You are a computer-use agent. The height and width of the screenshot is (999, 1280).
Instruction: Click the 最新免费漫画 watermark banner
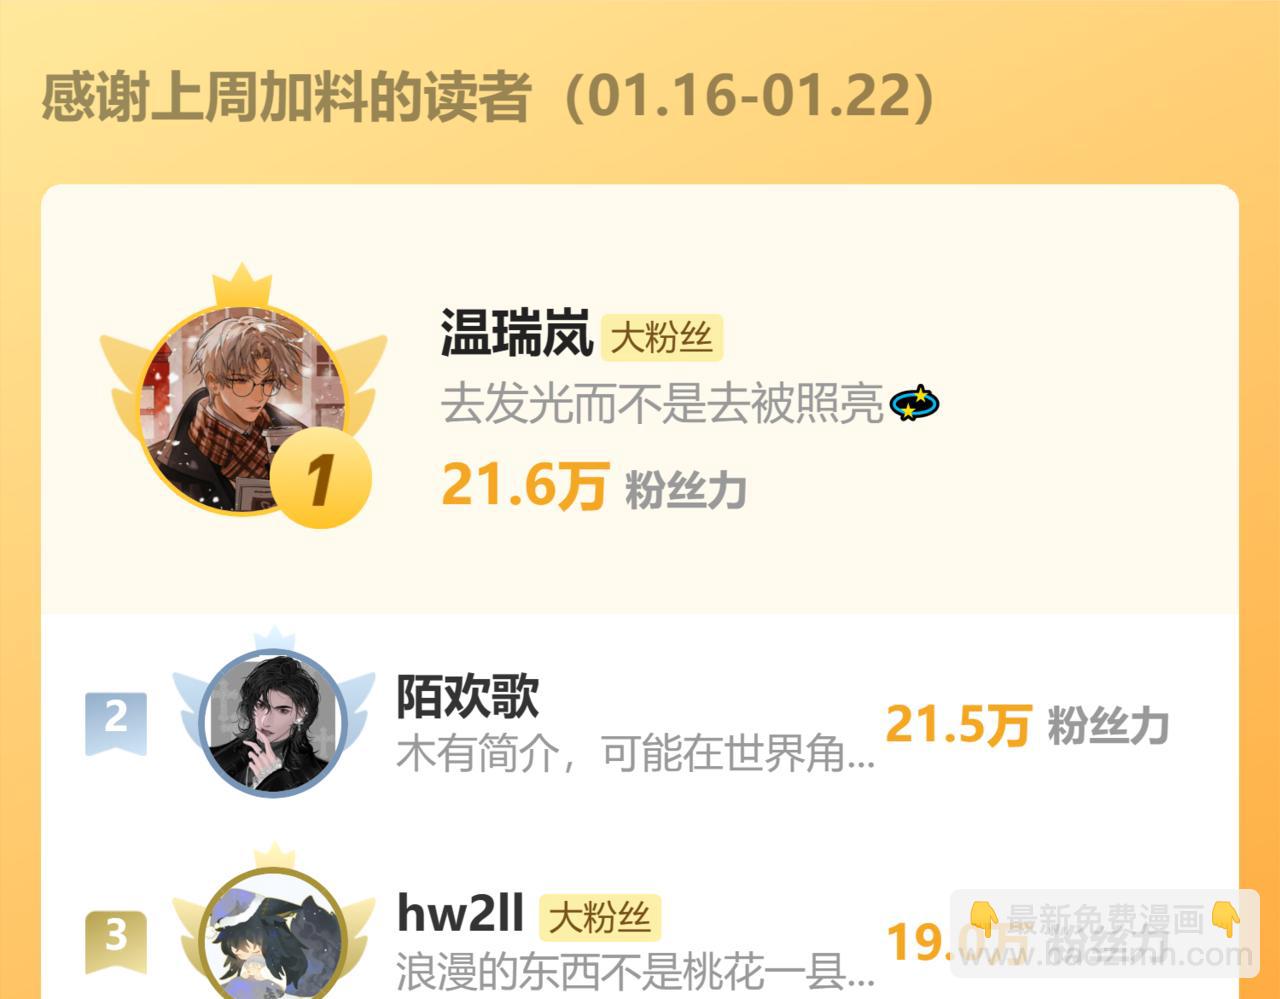click(1105, 934)
